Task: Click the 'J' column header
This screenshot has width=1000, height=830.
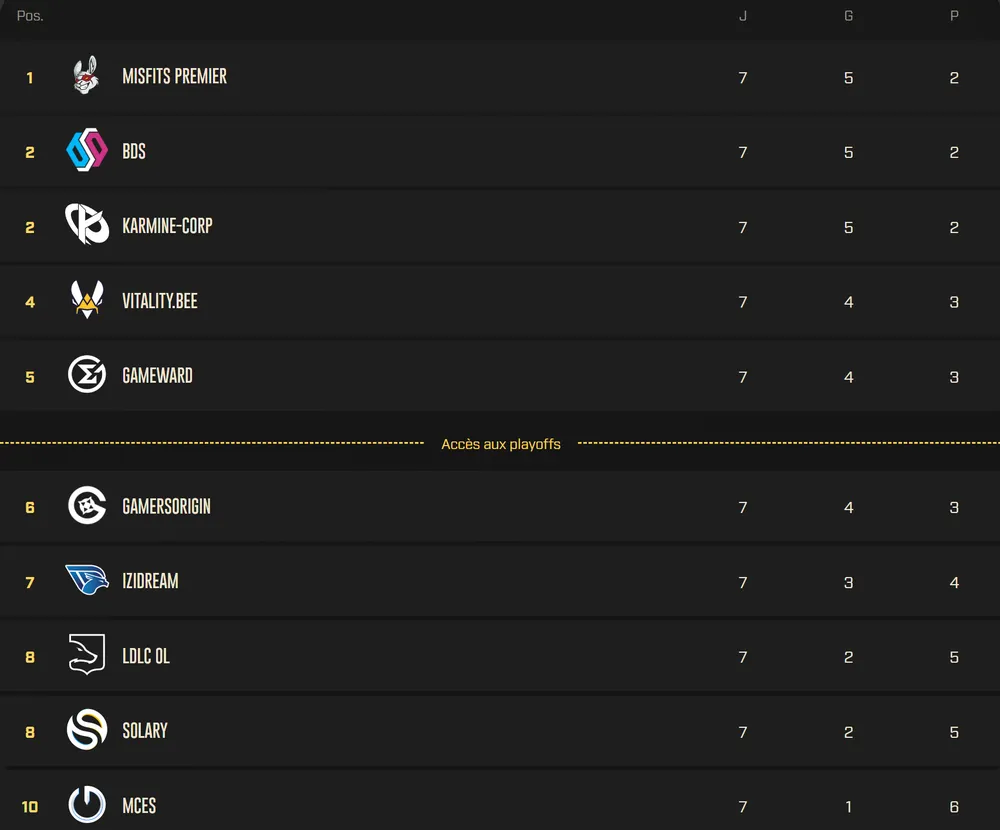Action: [743, 16]
